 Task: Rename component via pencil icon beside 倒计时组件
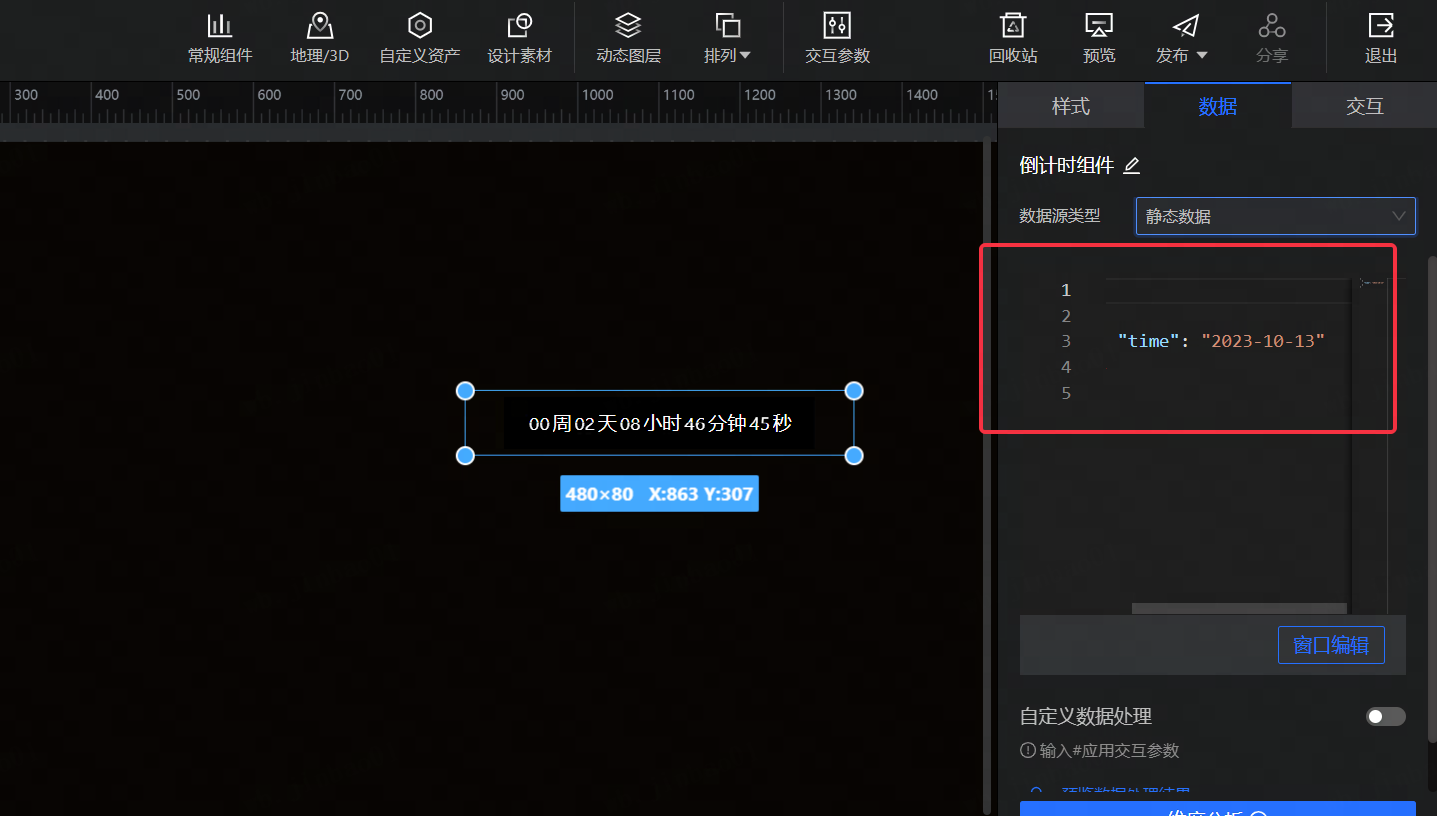click(x=1131, y=165)
